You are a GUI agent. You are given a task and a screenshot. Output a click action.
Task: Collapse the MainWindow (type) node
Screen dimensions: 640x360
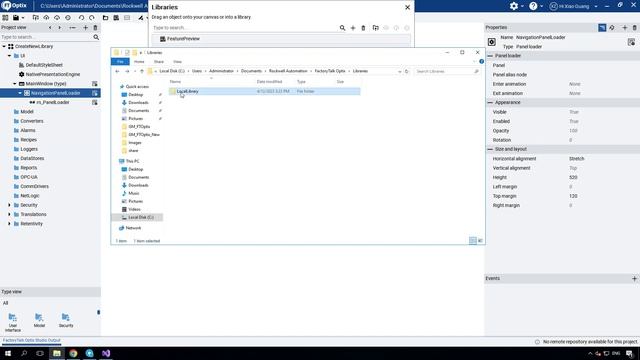point(15,84)
